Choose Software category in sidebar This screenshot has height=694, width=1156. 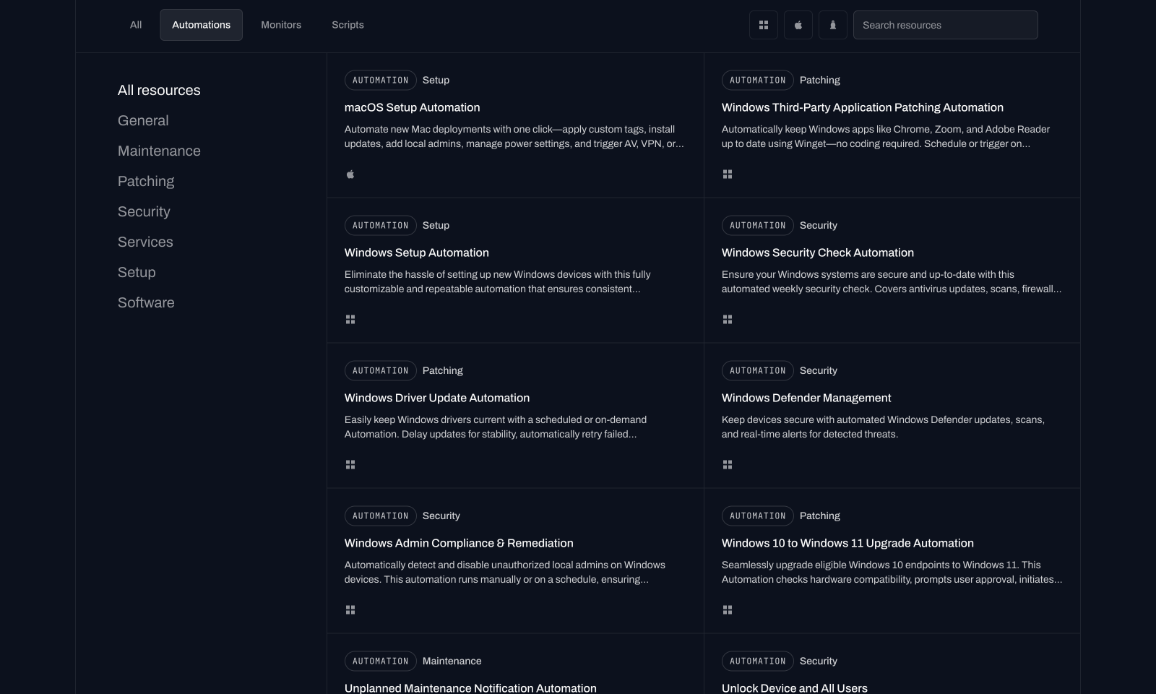point(146,302)
